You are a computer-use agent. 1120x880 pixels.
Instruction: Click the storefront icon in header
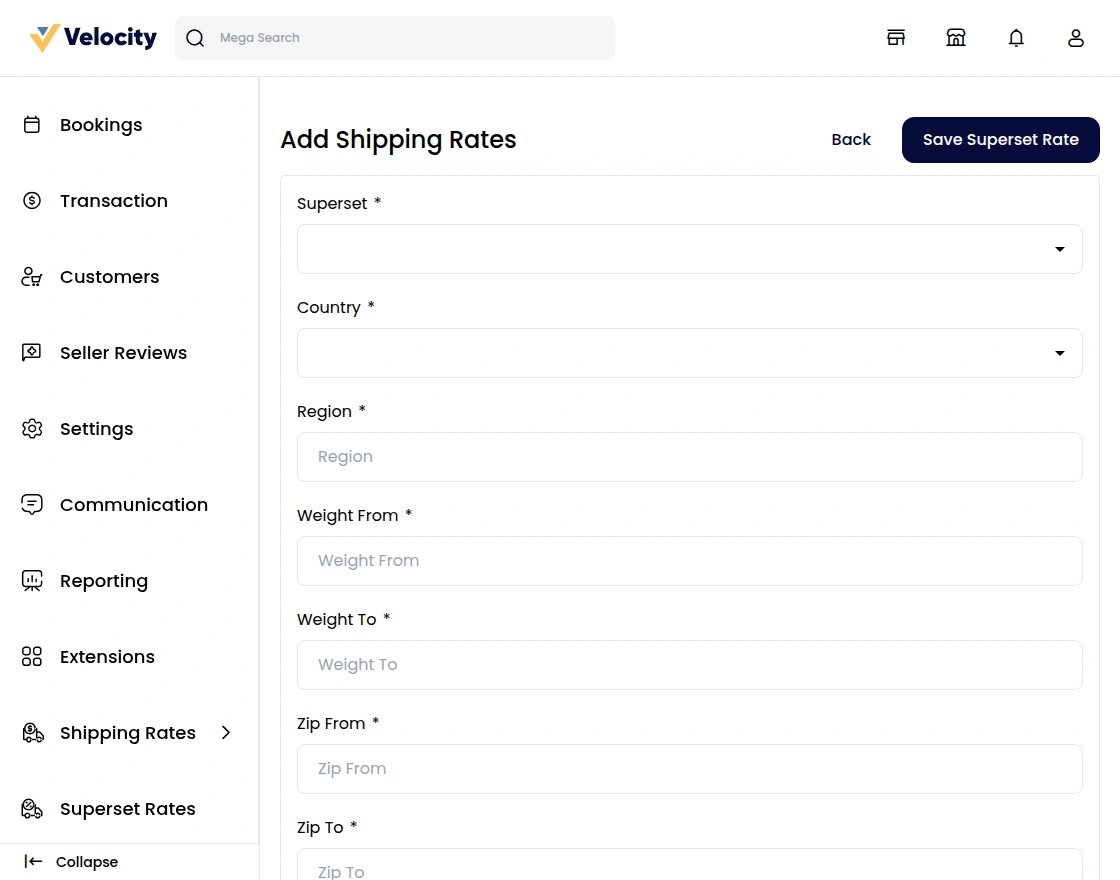click(x=896, y=38)
